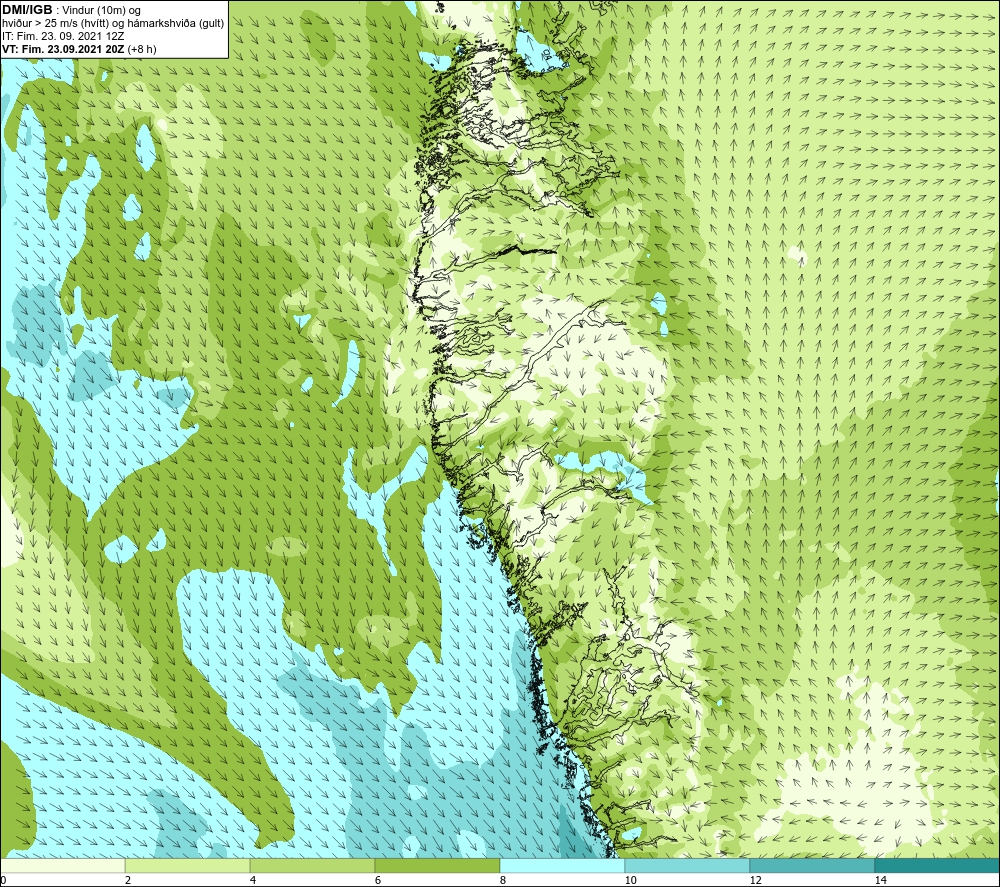Click the 'IT: Fim. 23. 09. 2021 12Z' line
The height and width of the screenshot is (887, 1000).
[x=63, y=36]
